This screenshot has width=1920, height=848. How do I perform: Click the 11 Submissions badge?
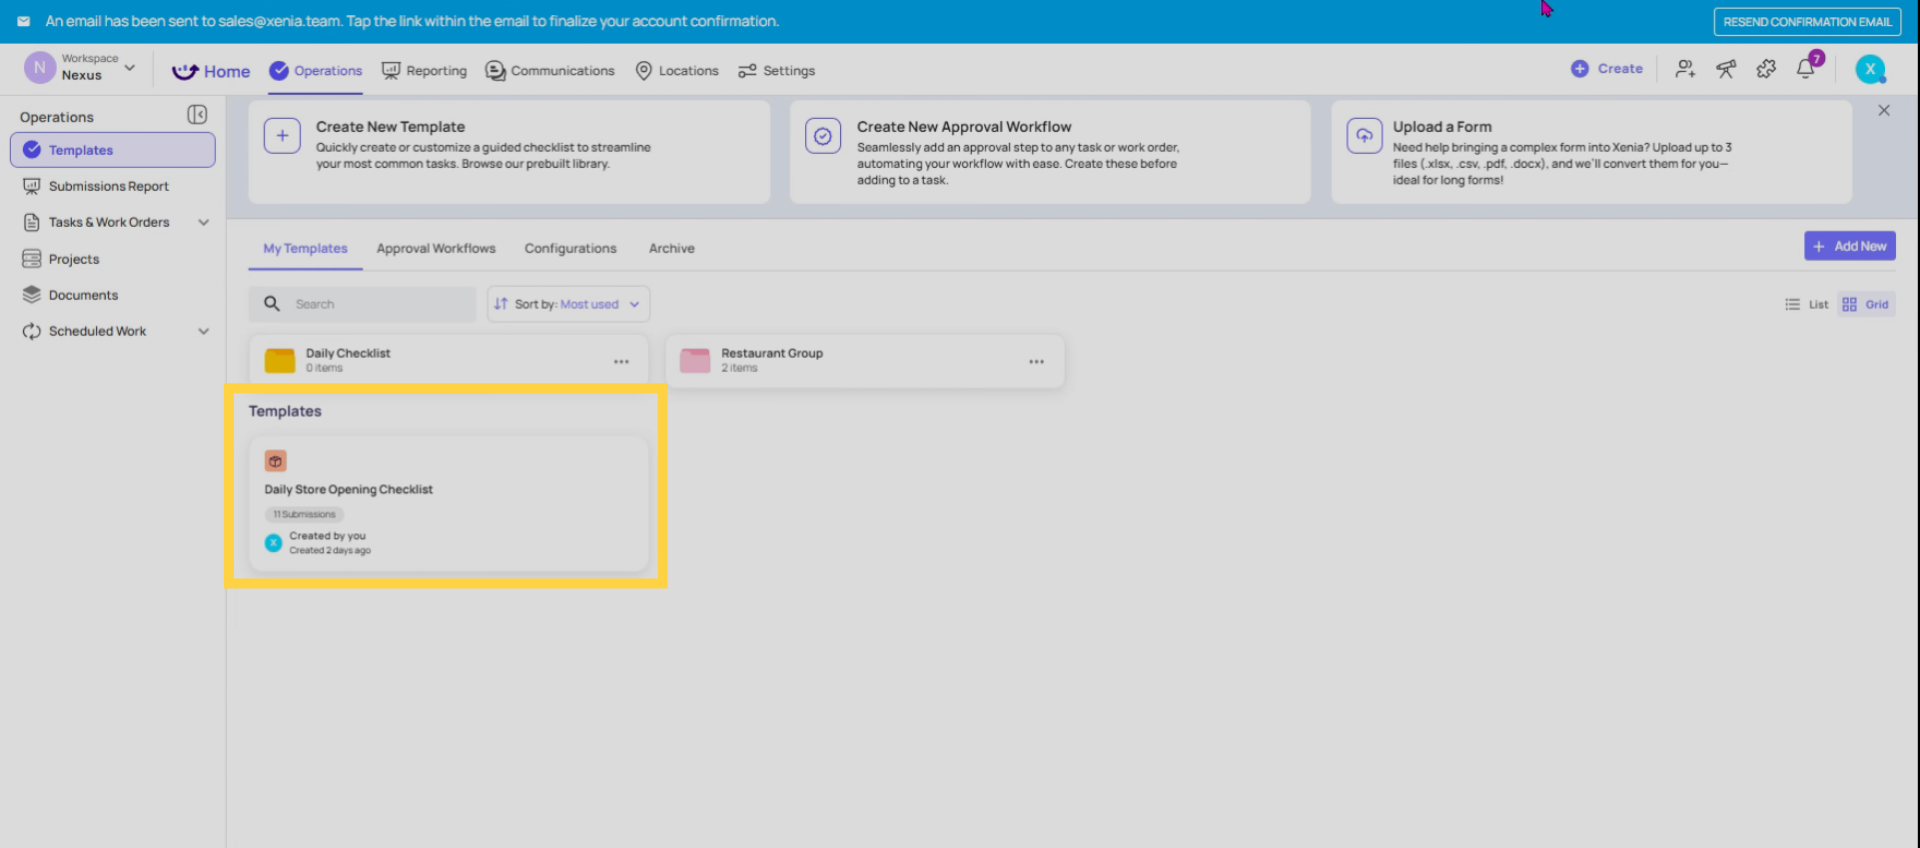pos(304,514)
